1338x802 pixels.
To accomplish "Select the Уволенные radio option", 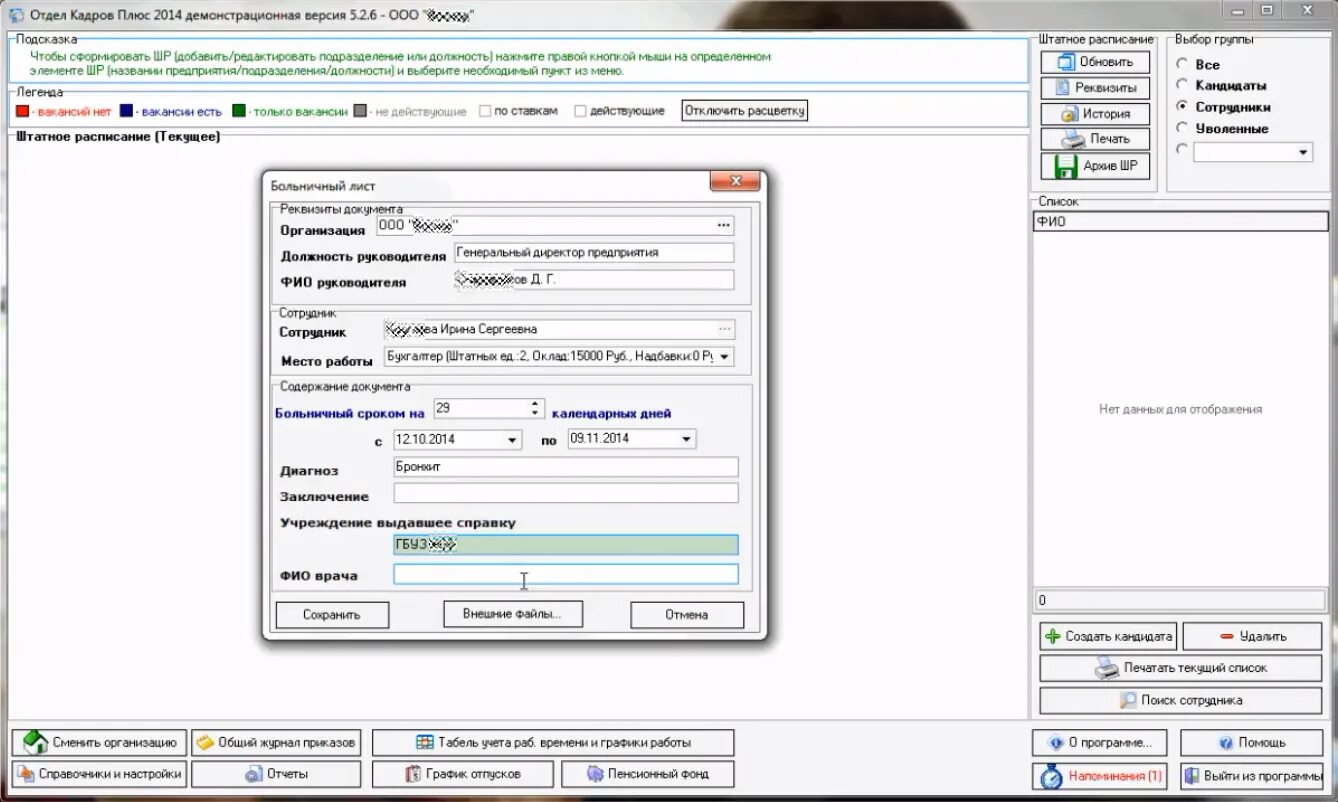I will pyautogui.click(x=1182, y=128).
